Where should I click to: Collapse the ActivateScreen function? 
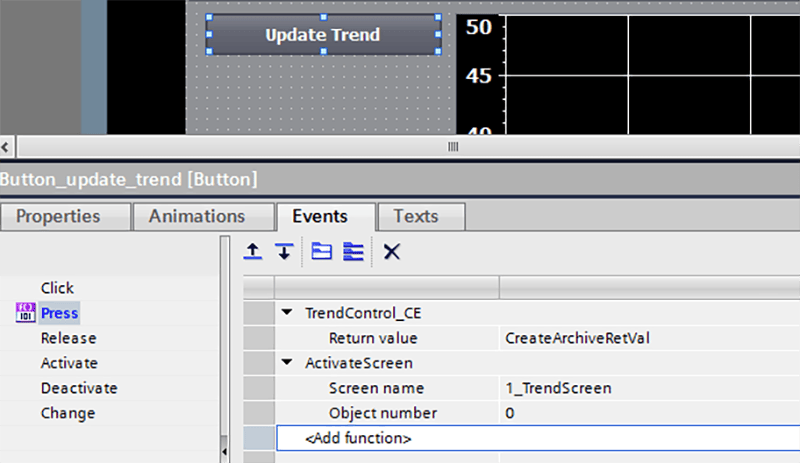point(287,362)
